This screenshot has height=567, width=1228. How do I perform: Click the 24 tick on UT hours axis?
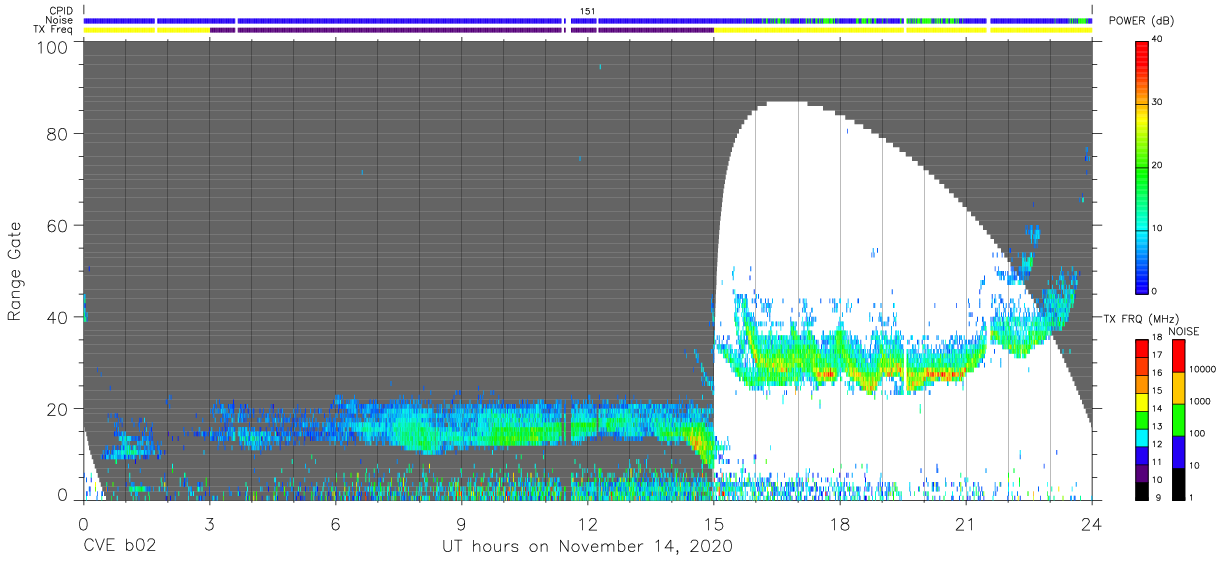(1092, 523)
